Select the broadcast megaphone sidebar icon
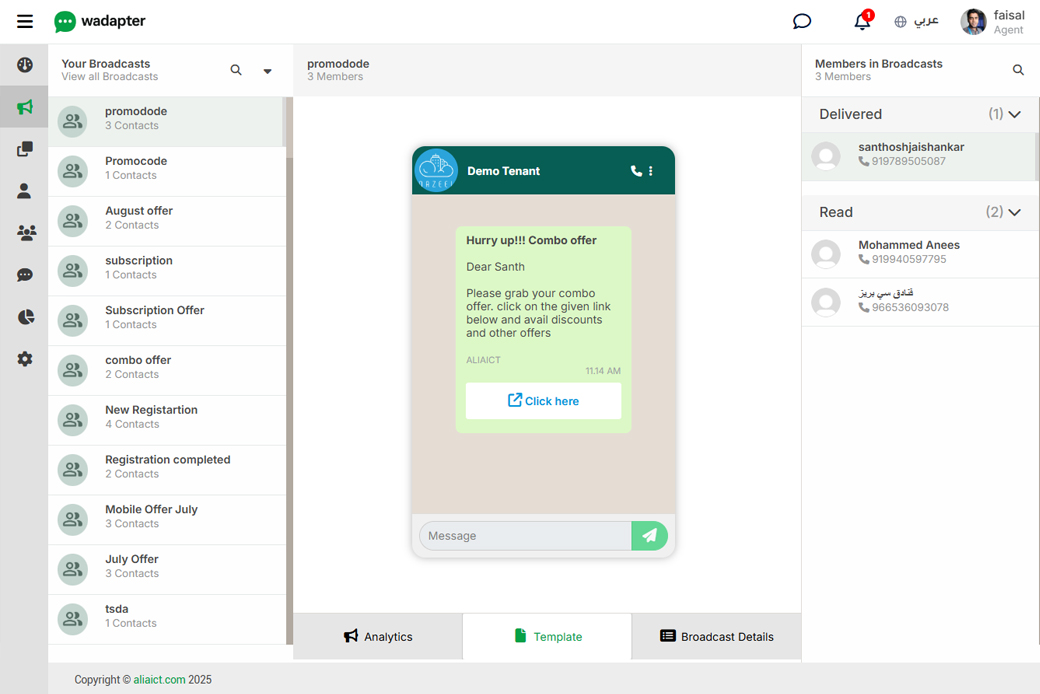Image resolution: width=1040 pixels, height=694 pixels. click(25, 107)
